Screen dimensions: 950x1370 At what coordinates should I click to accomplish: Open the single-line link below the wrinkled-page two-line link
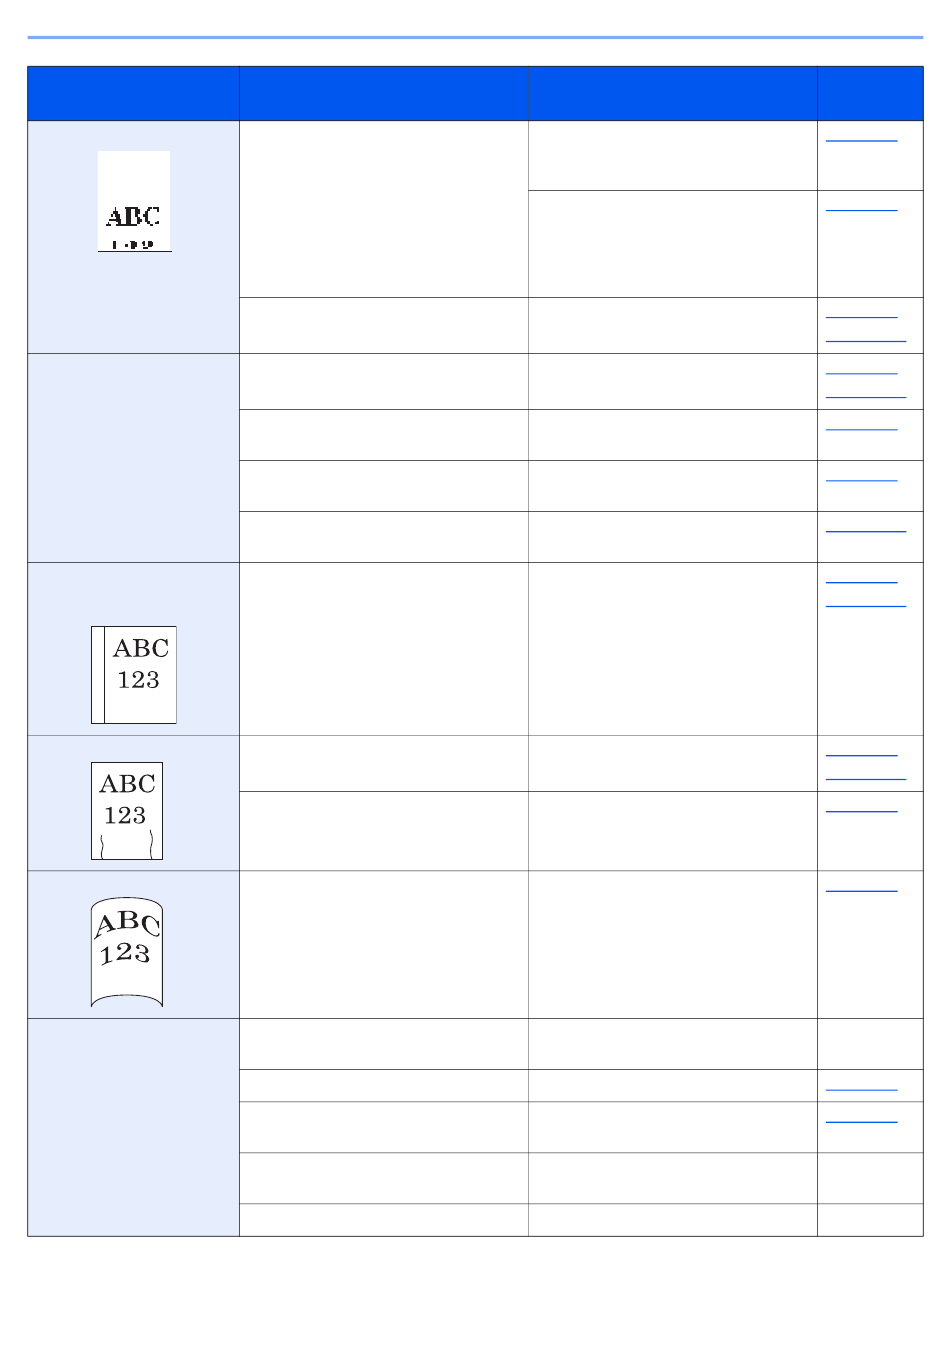point(862,809)
